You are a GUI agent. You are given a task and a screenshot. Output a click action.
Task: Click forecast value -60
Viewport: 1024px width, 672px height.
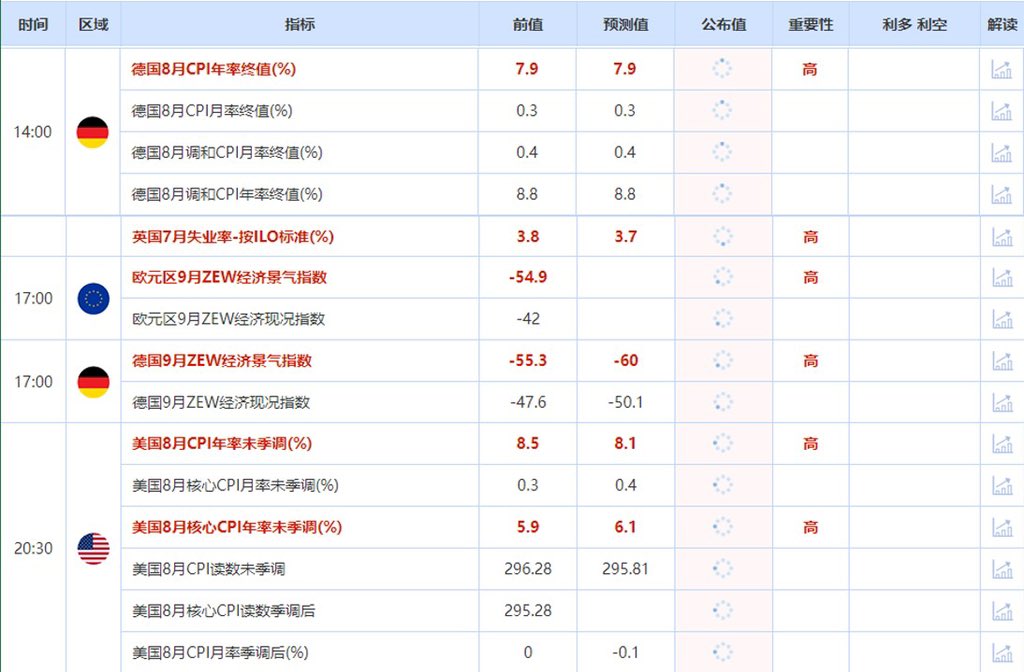click(x=626, y=360)
